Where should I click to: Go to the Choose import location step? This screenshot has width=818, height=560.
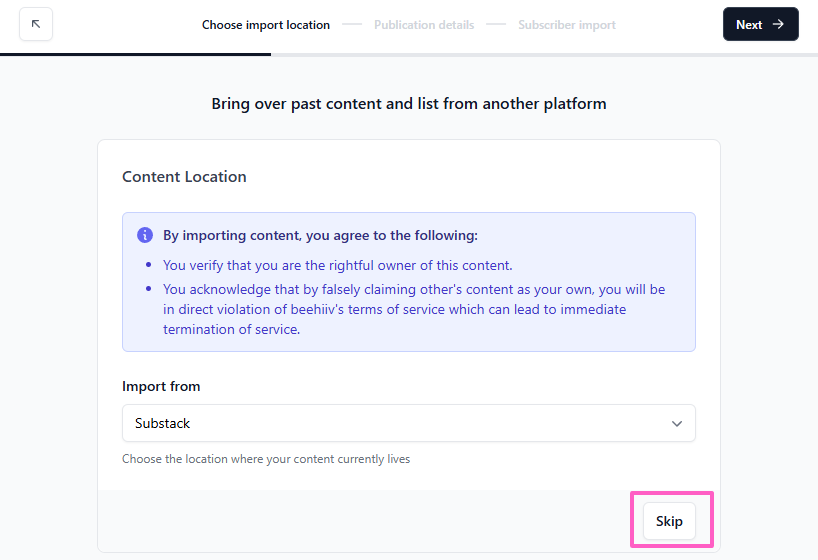pyautogui.click(x=265, y=25)
